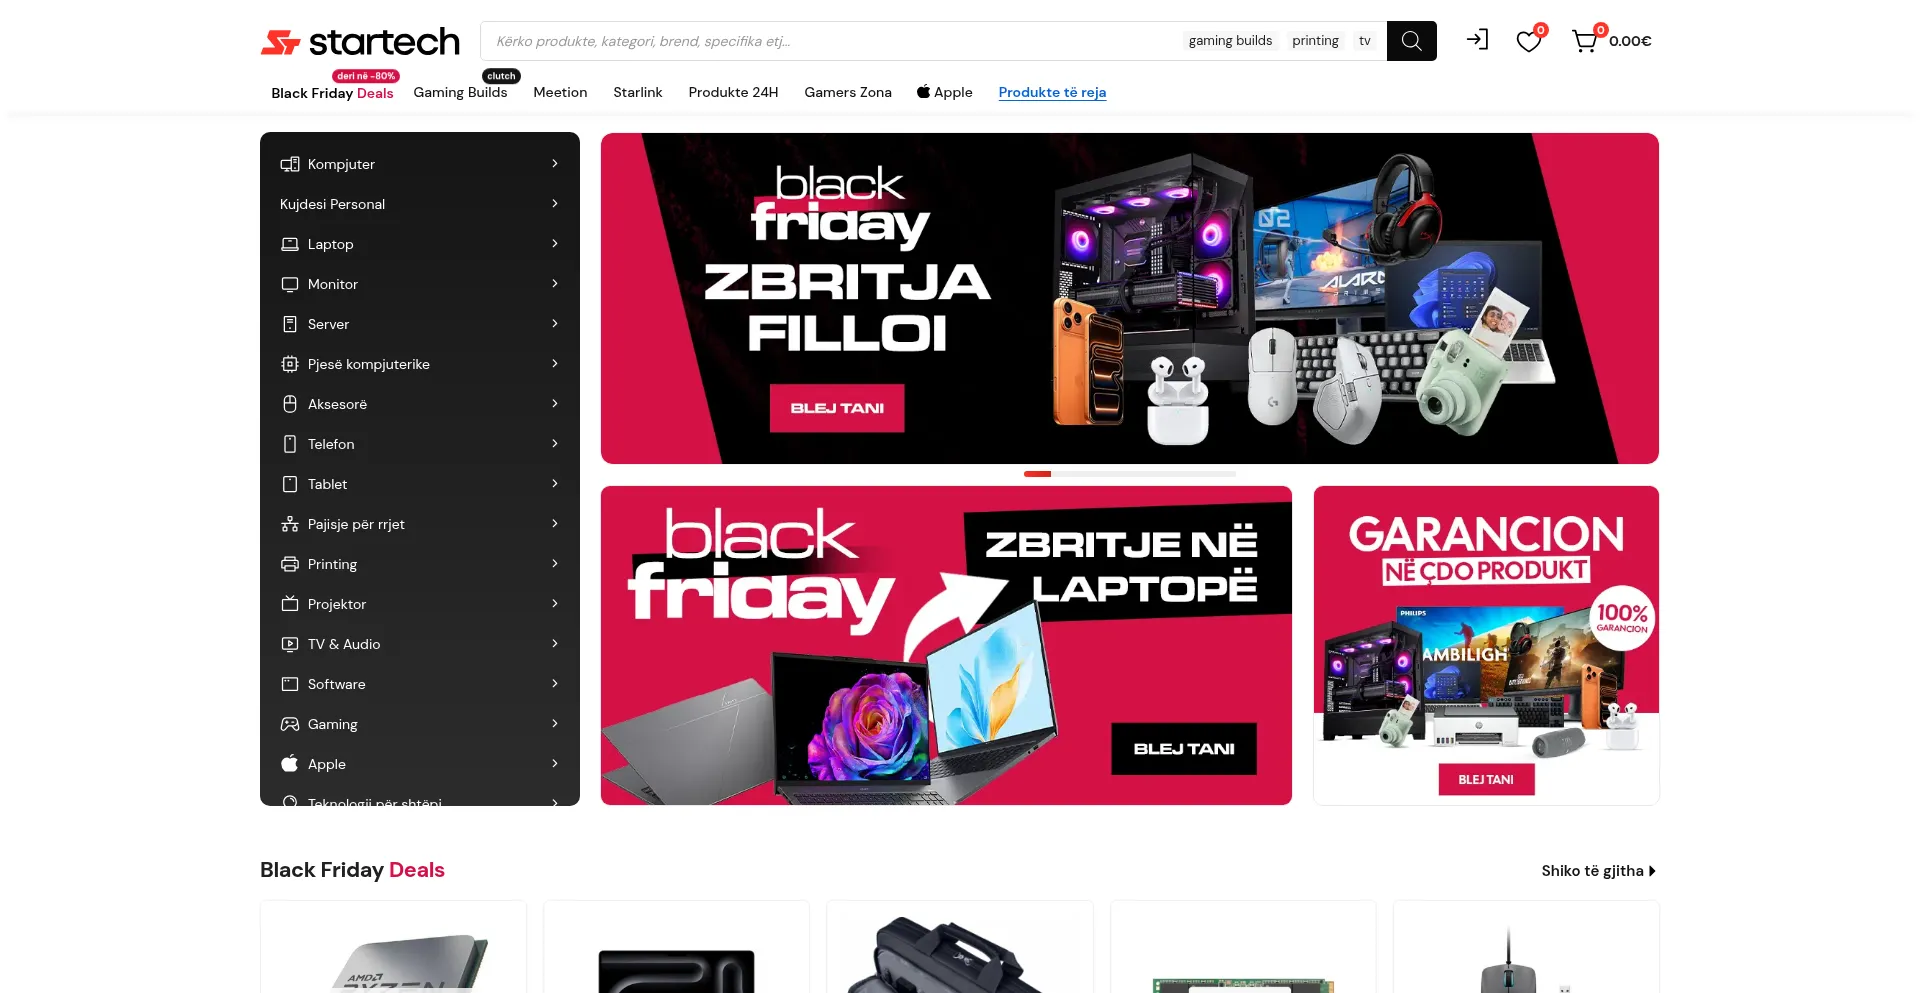Open the Black Friday Deals menu item

[332, 93]
